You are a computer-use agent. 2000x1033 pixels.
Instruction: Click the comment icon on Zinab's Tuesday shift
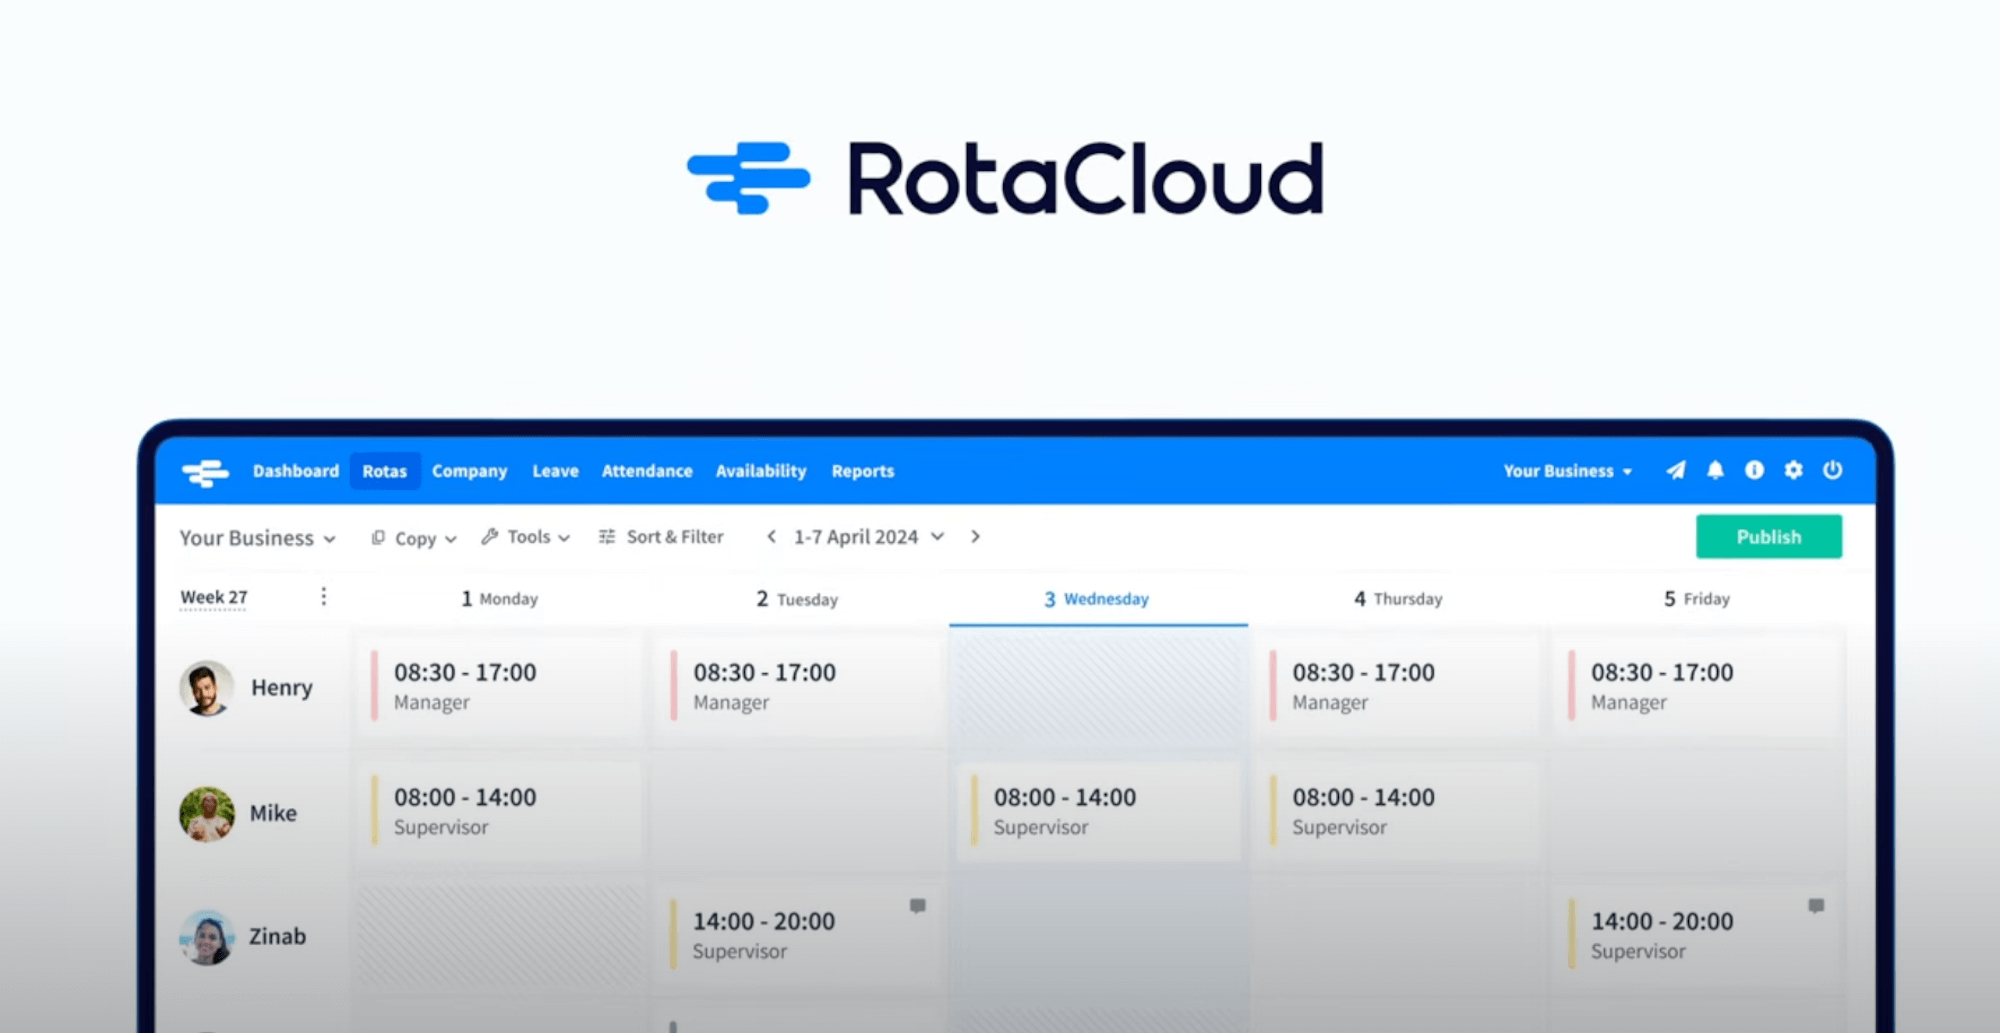coord(917,905)
